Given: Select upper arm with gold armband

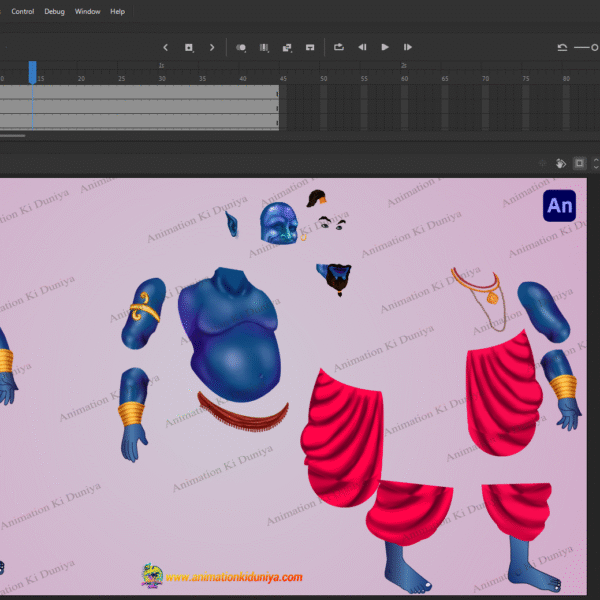Looking at the screenshot, I should click(x=143, y=313).
